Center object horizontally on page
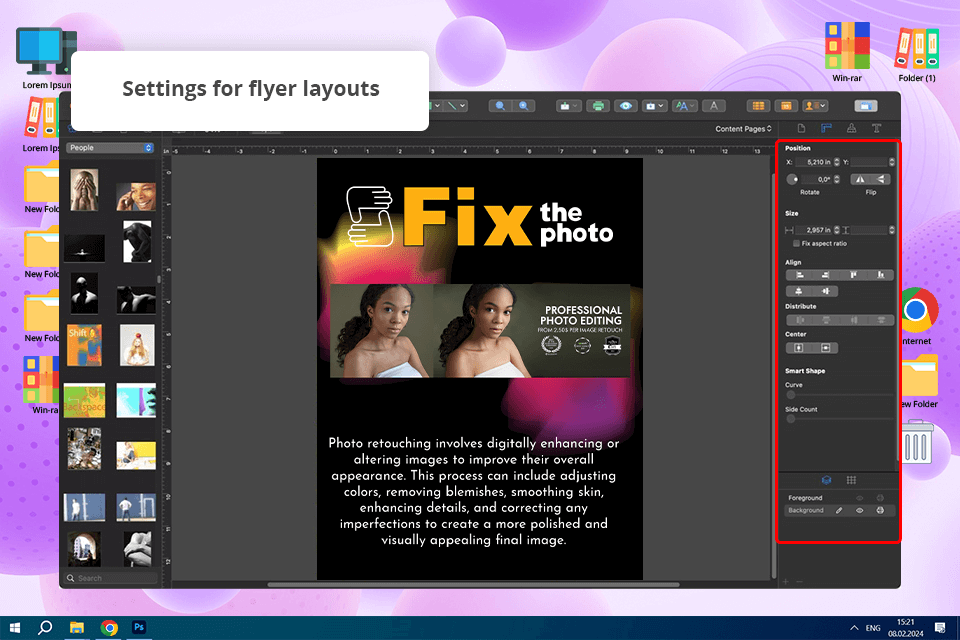The height and width of the screenshot is (640, 960). coord(798,348)
